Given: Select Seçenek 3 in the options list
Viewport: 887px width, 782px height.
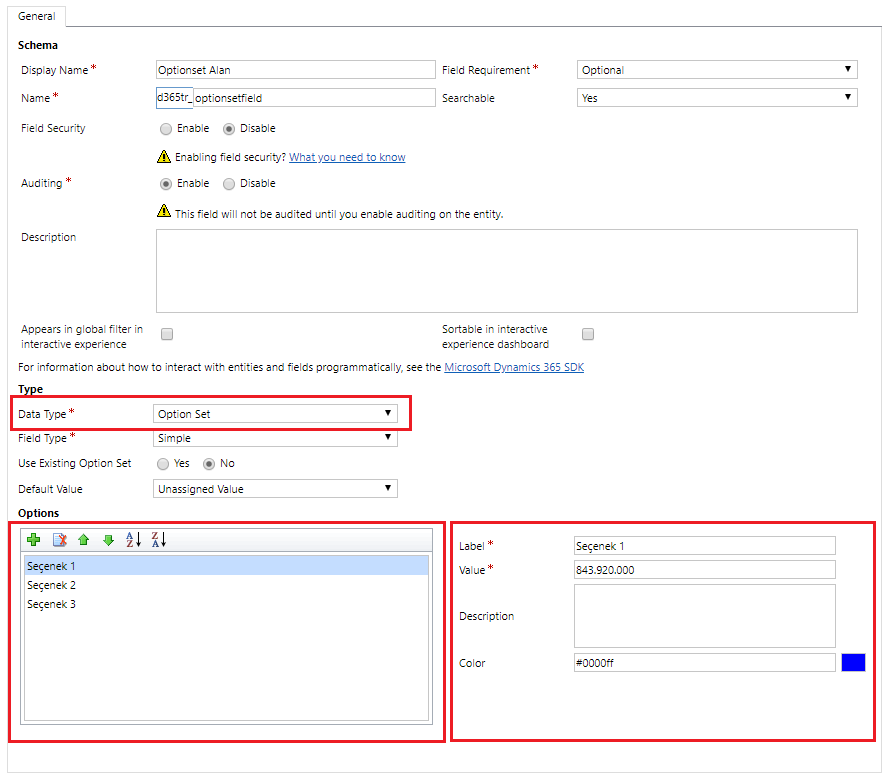Looking at the screenshot, I should coord(51,603).
